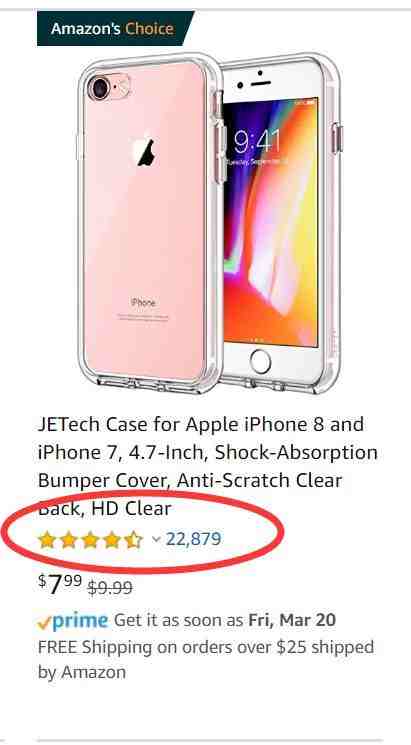Click the Fri, Mar 20 delivery date
Image resolution: width=411 pixels, height=745 pixels.
292,620
